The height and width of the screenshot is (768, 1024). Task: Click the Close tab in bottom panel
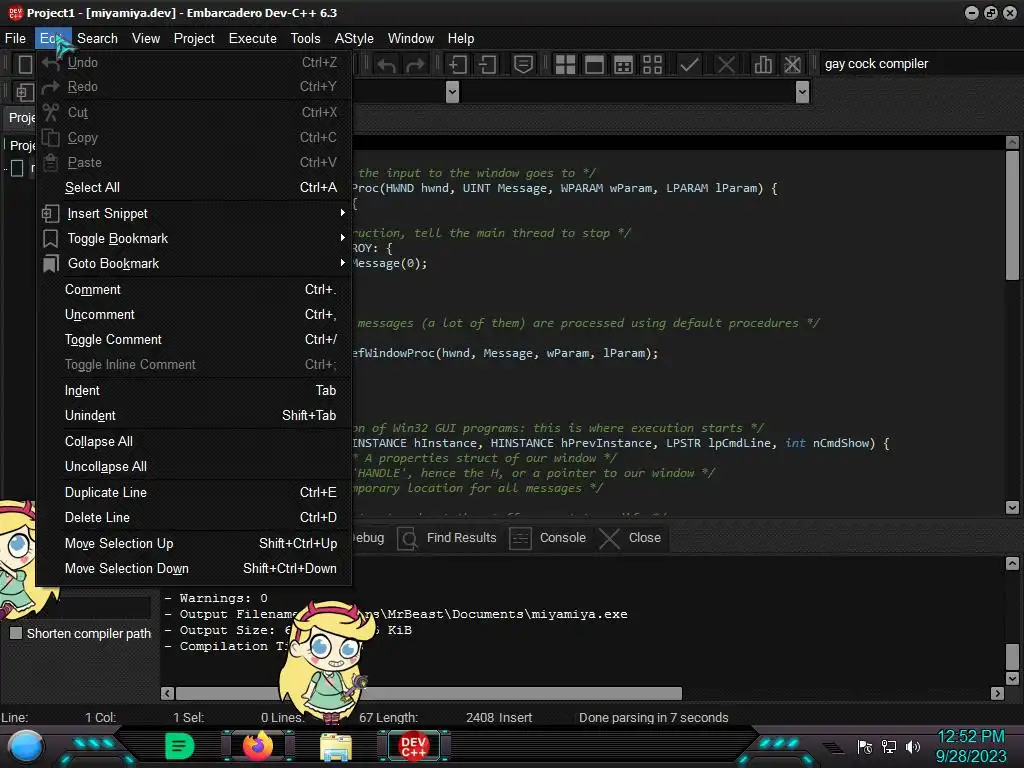631,538
